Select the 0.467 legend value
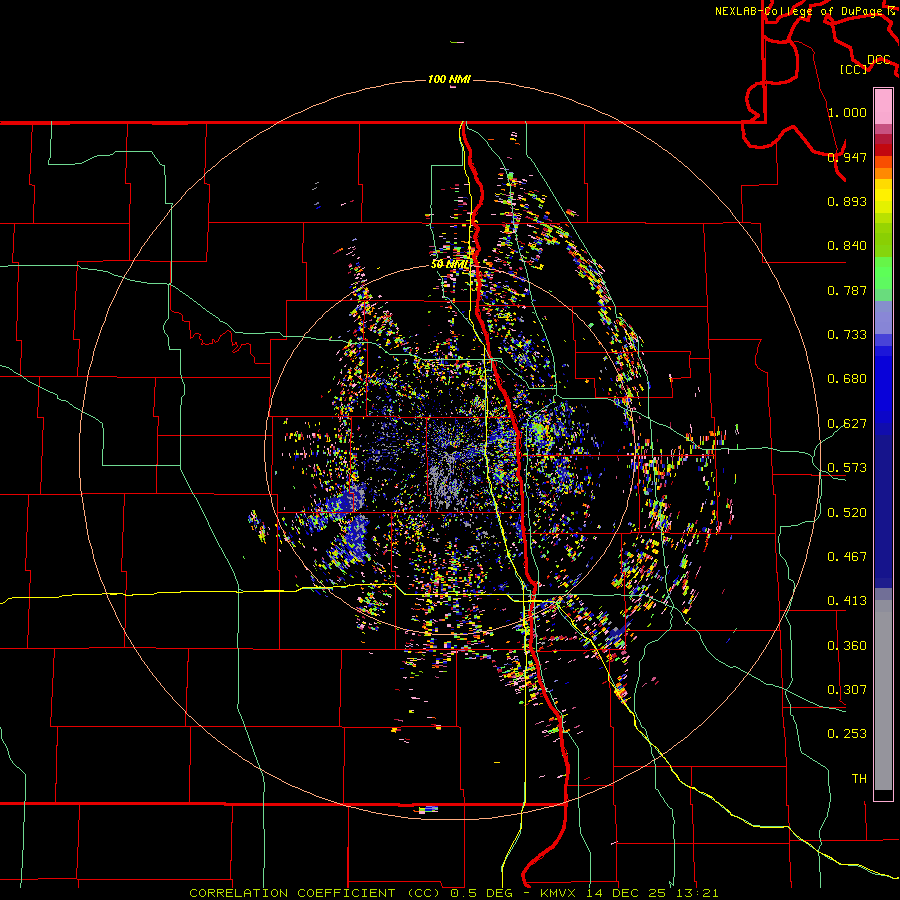 coord(847,557)
